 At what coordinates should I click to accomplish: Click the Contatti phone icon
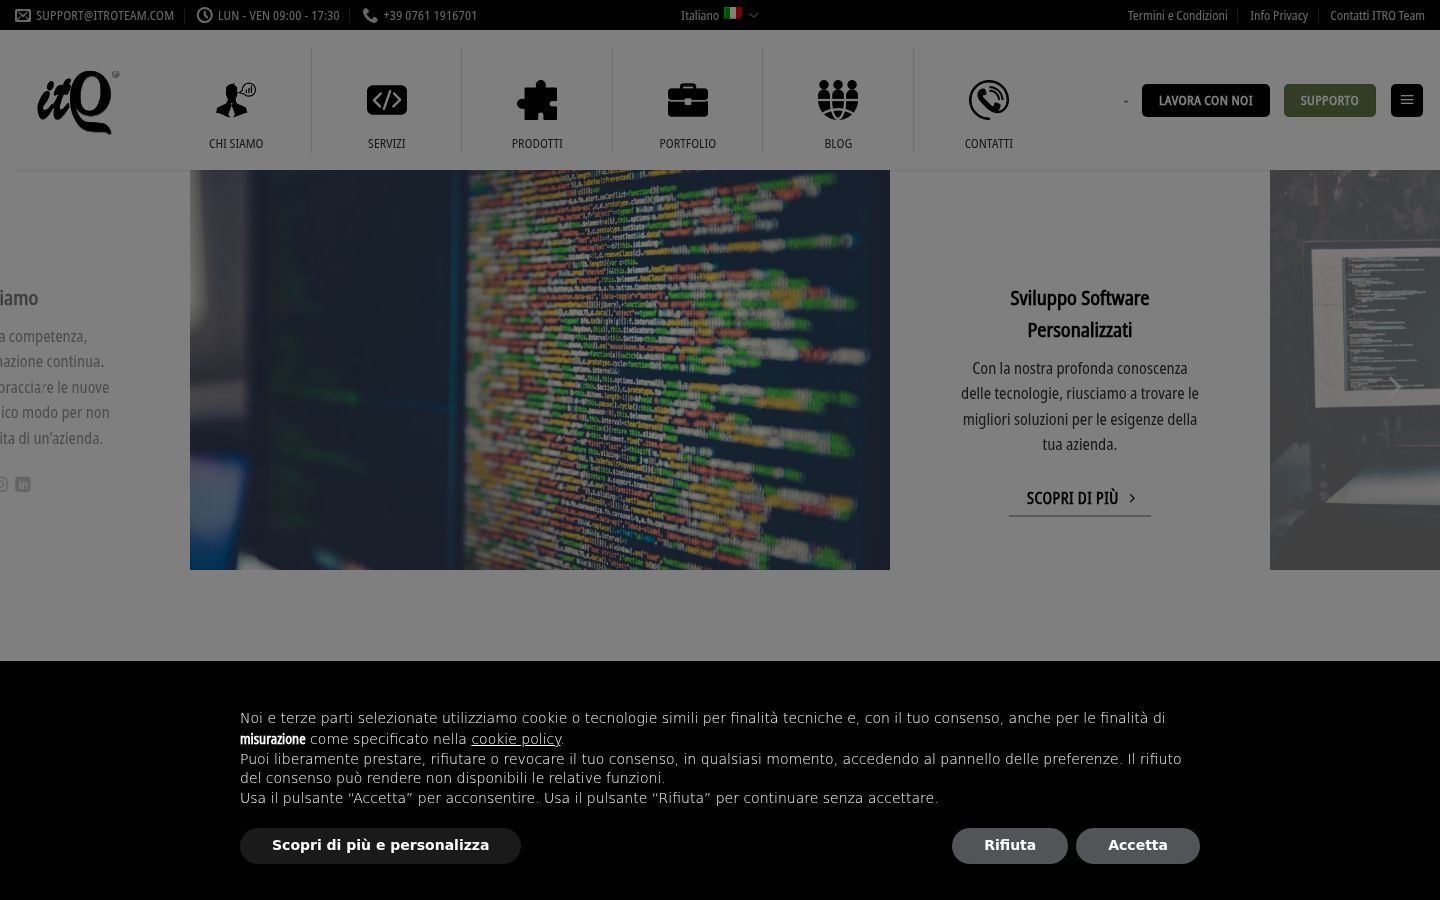pyautogui.click(x=989, y=100)
